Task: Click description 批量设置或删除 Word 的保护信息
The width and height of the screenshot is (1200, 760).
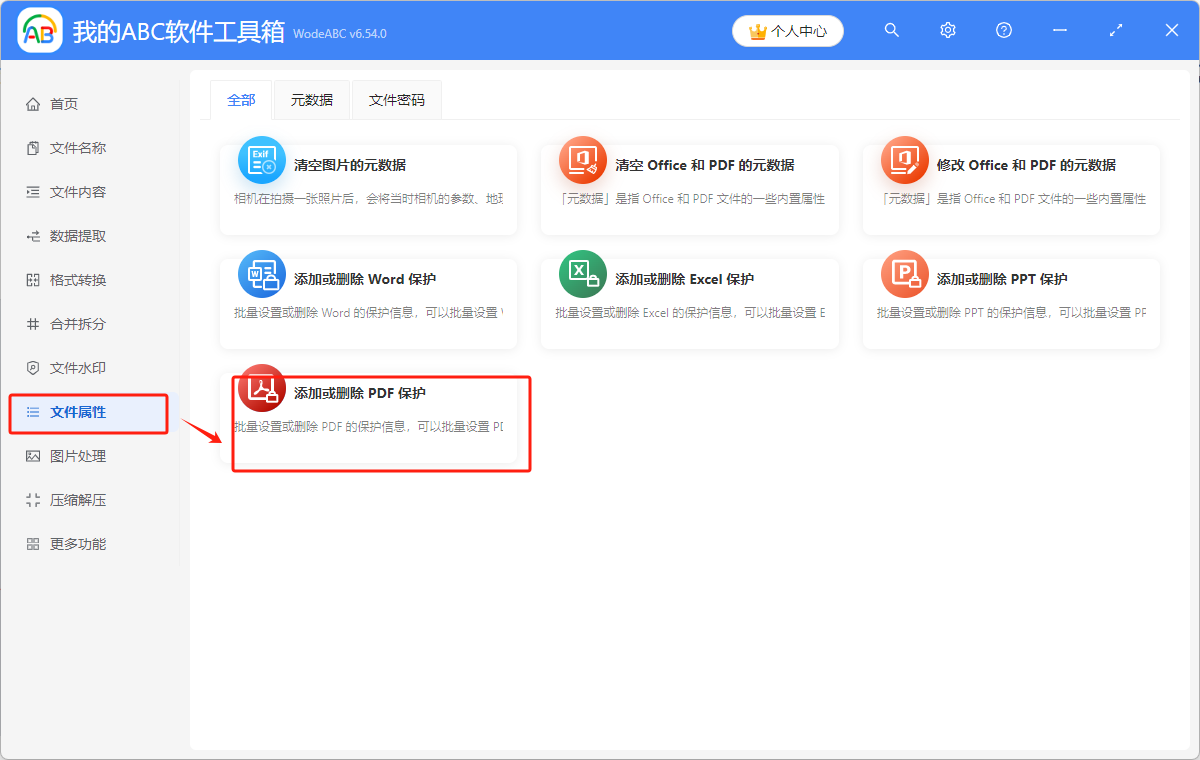Action: (x=368, y=313)
